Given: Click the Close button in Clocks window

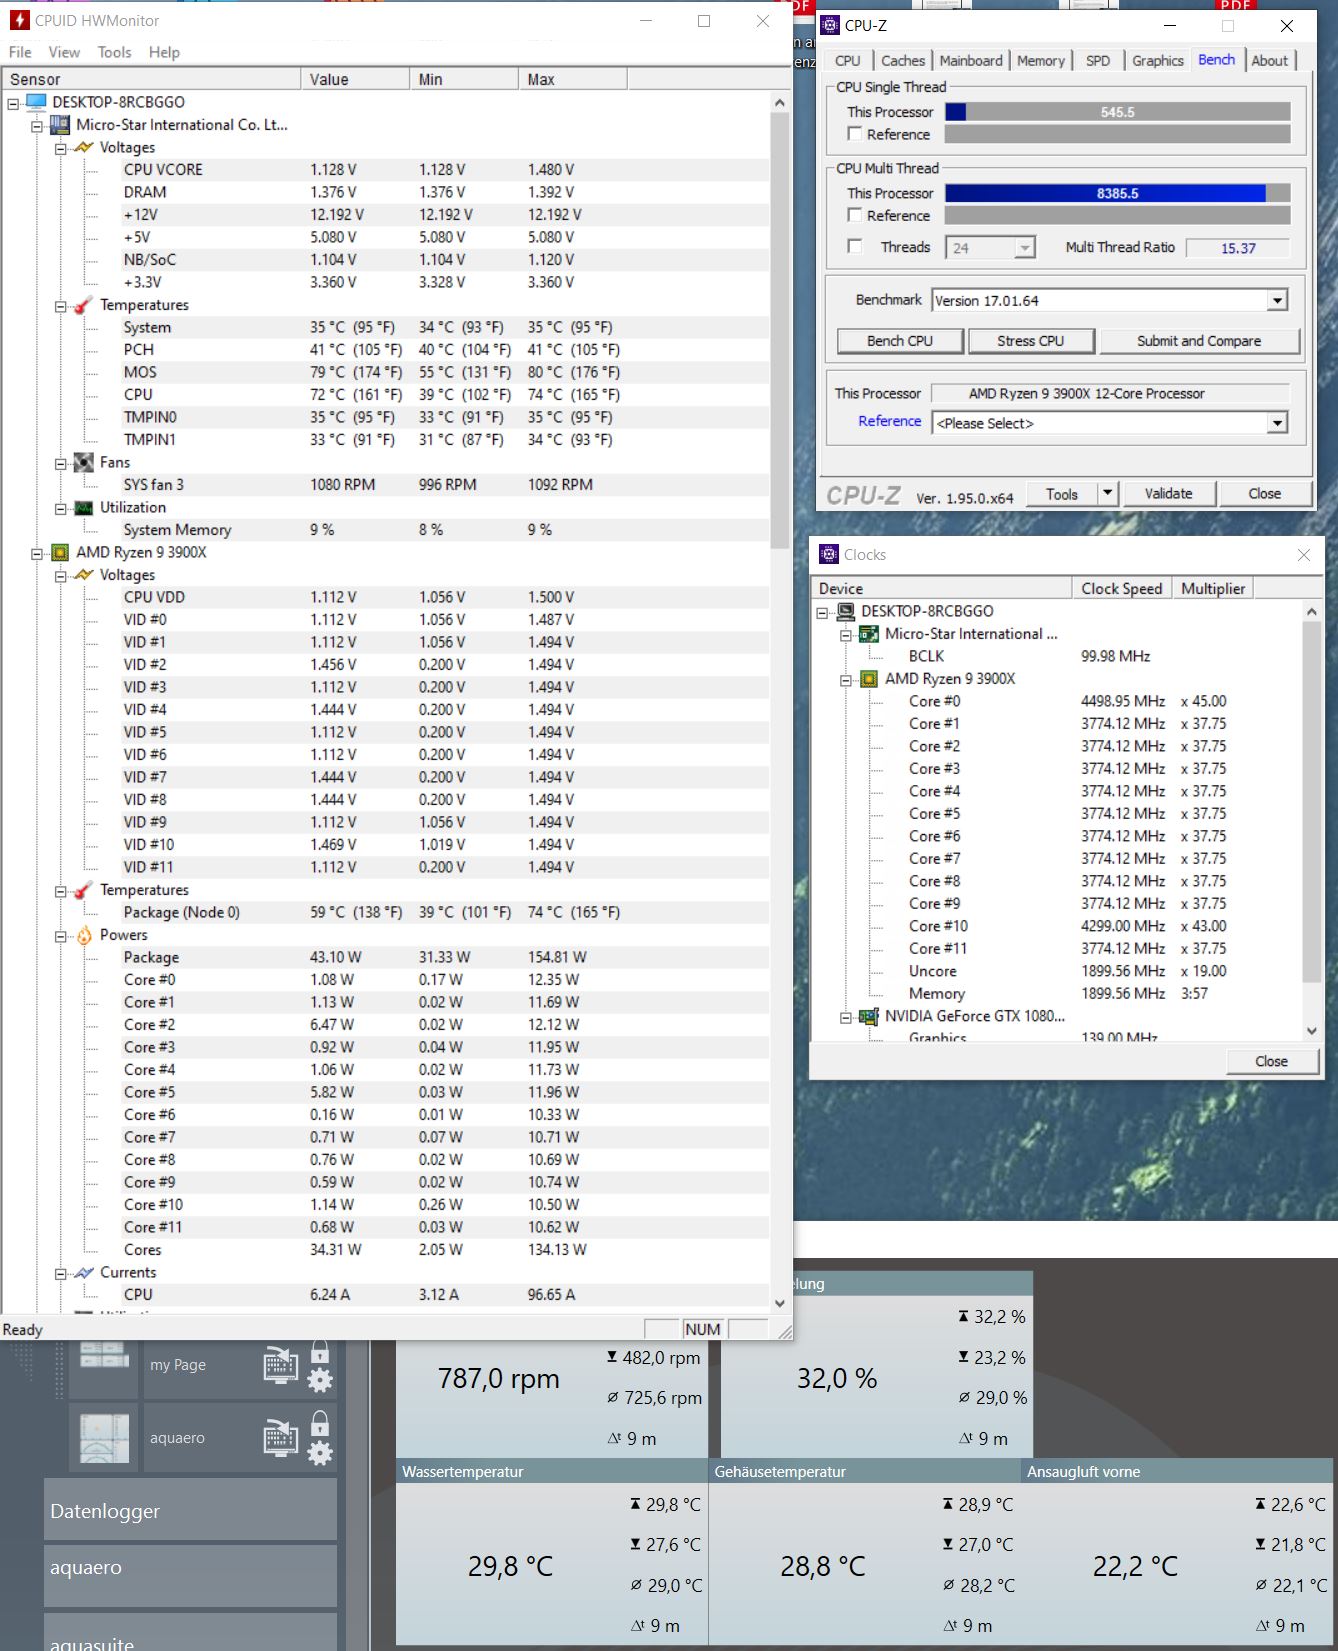Looking at the screenshot, I should pyautogui.click(x=1272, y=1061).
